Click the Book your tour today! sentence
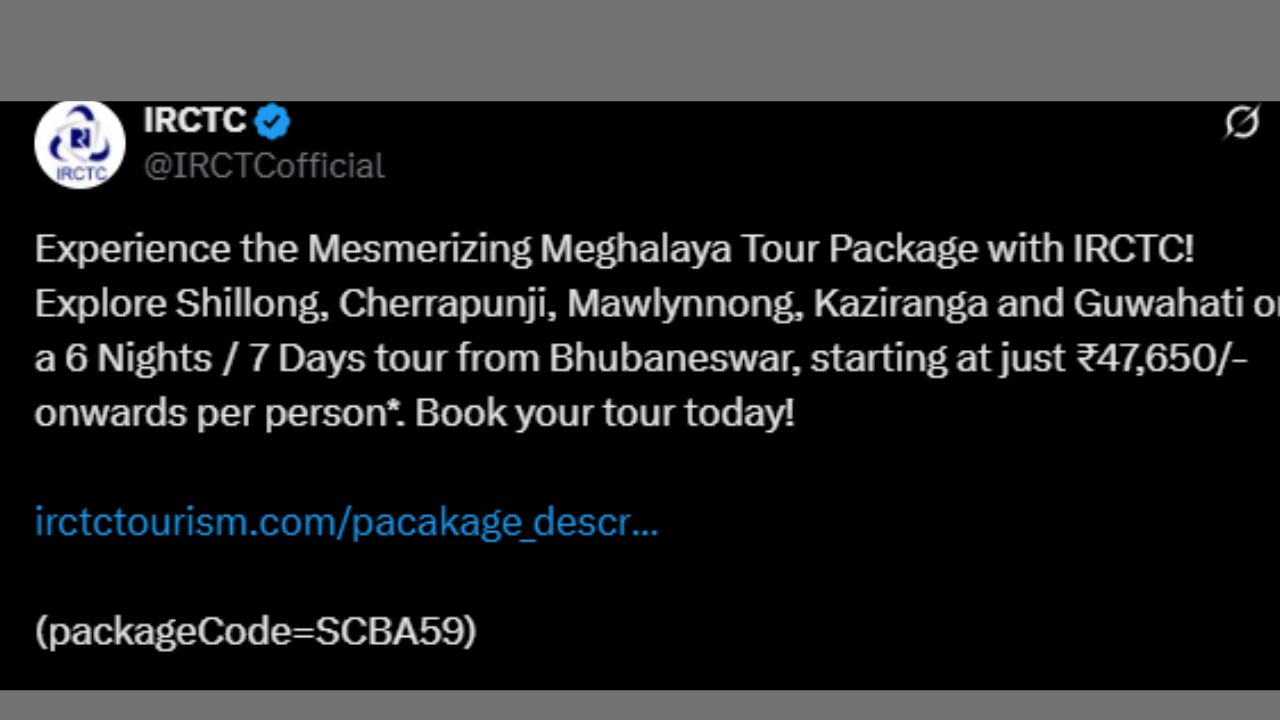The width and height of the screenshot is (1280, 720). (x=604, y=413)
